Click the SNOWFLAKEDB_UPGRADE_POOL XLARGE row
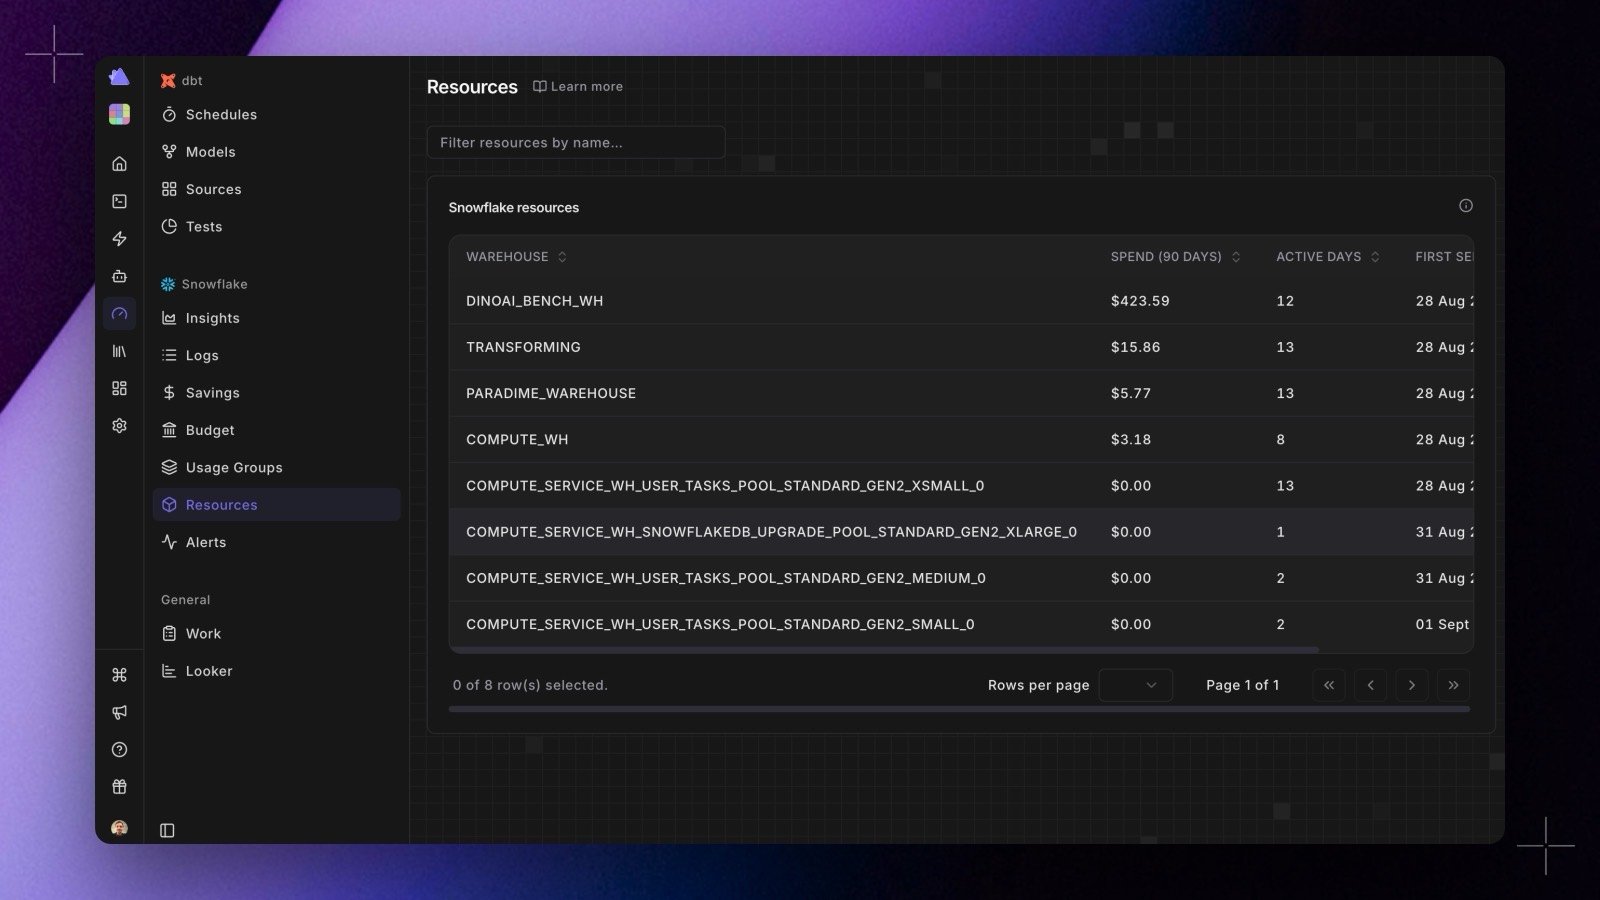The height and width of the screenshot is (900, 1600). 961,532
